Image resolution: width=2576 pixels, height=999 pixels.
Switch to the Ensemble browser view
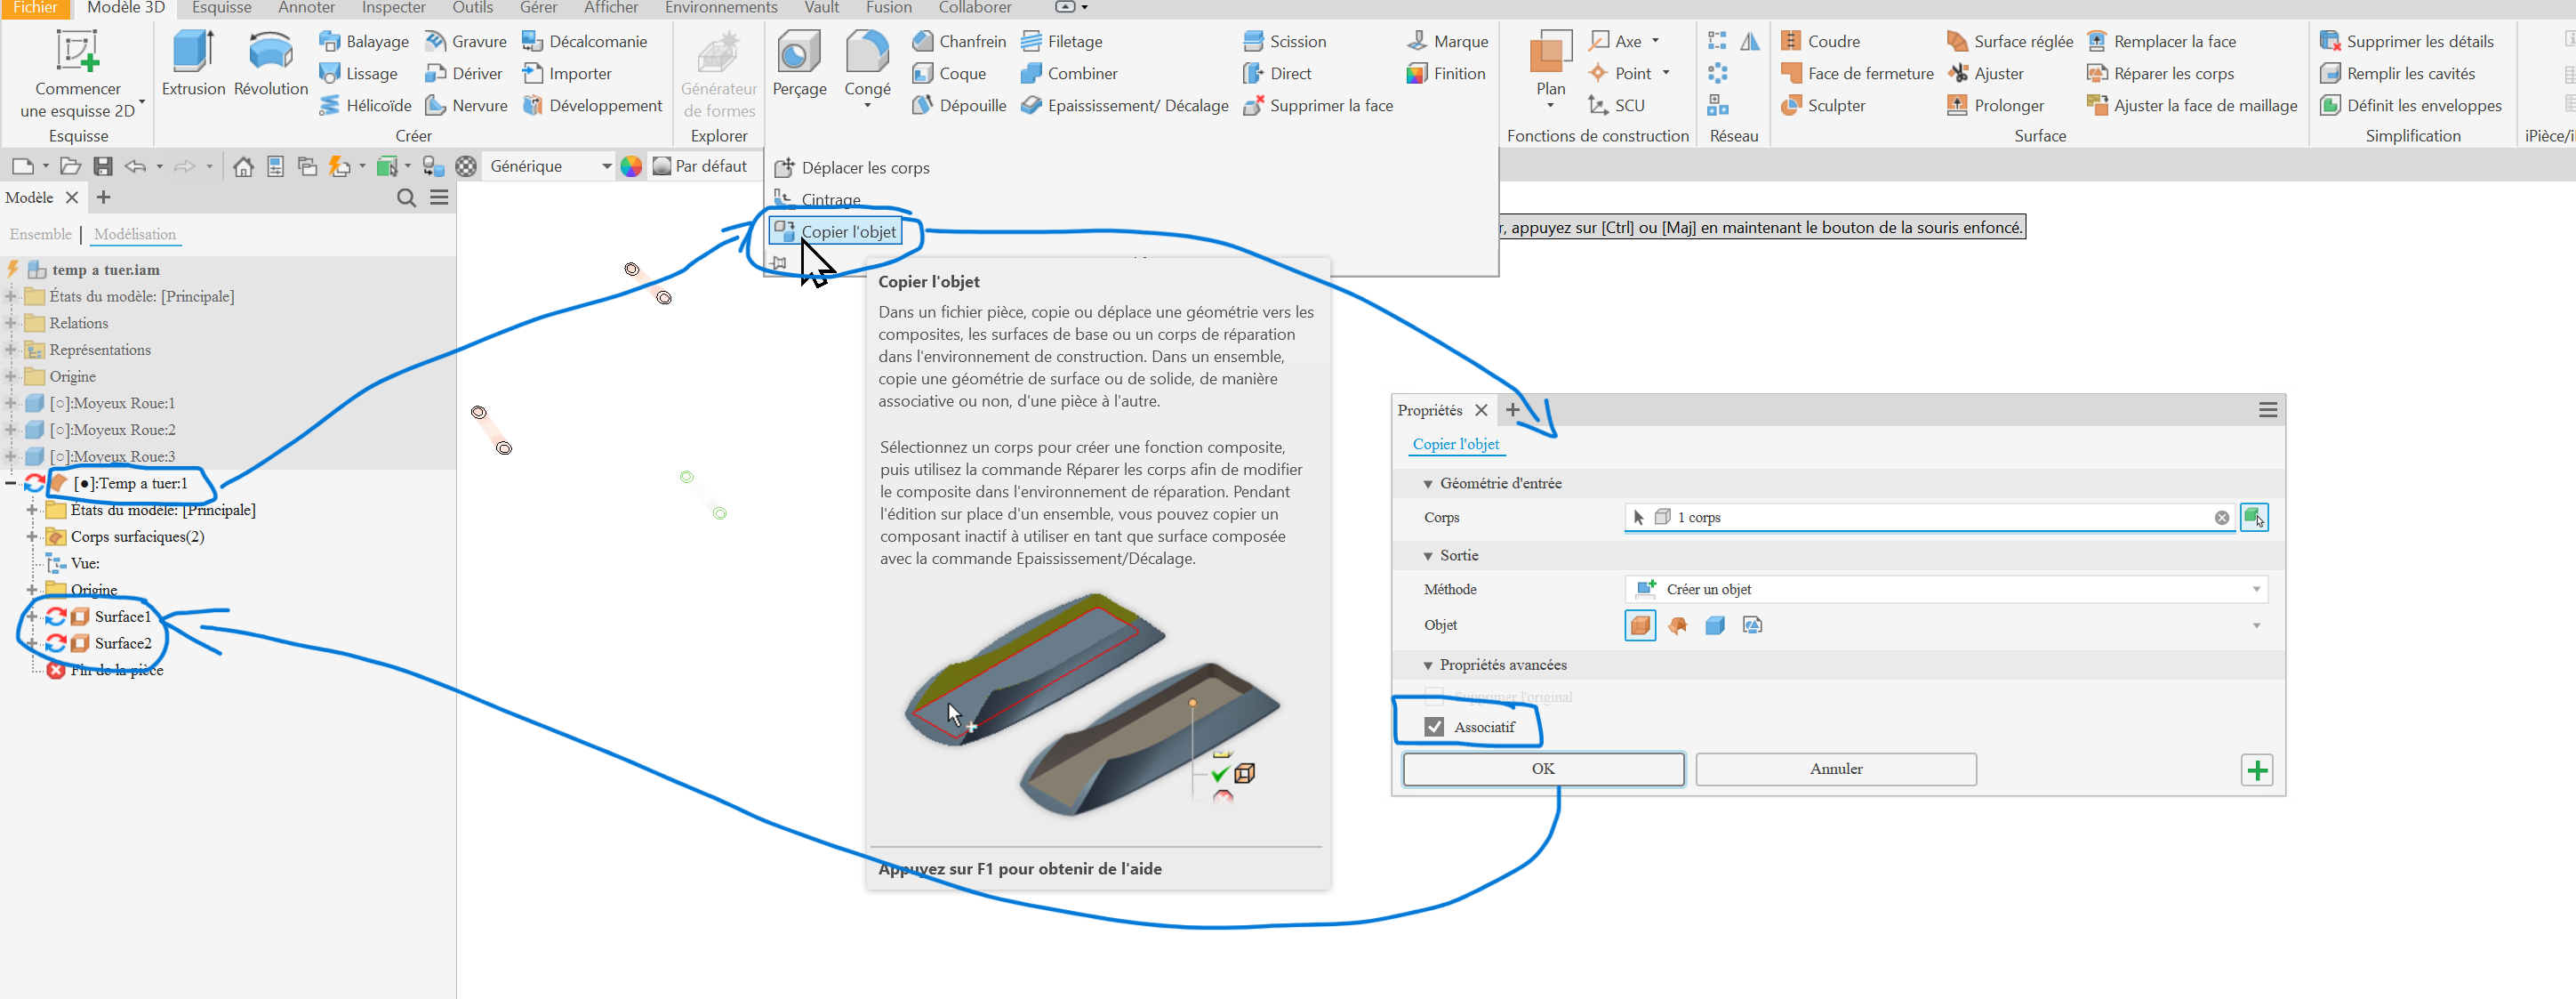(40, 234)
